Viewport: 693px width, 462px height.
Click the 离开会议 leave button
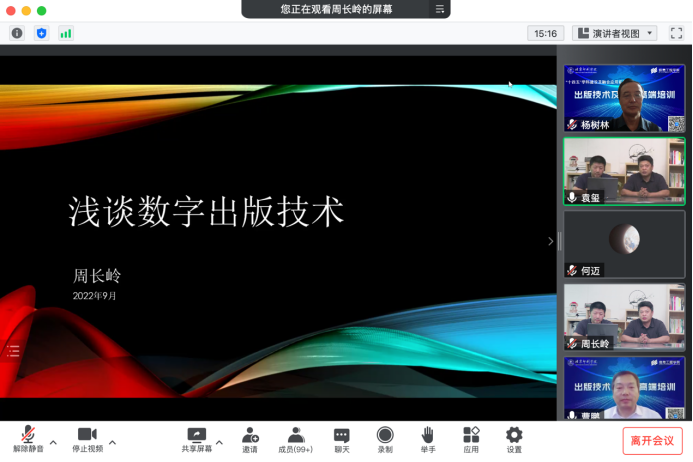click(x=652, y=440)
